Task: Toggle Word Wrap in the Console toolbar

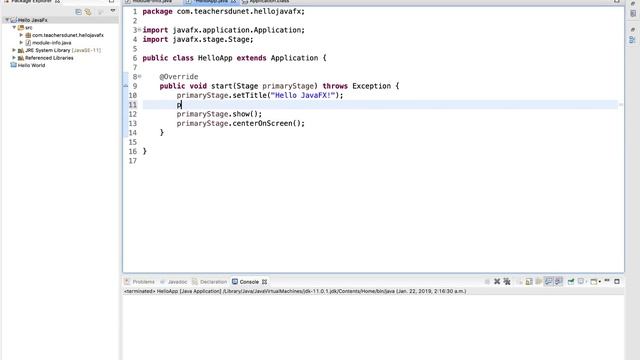Action: click(539, 282)
